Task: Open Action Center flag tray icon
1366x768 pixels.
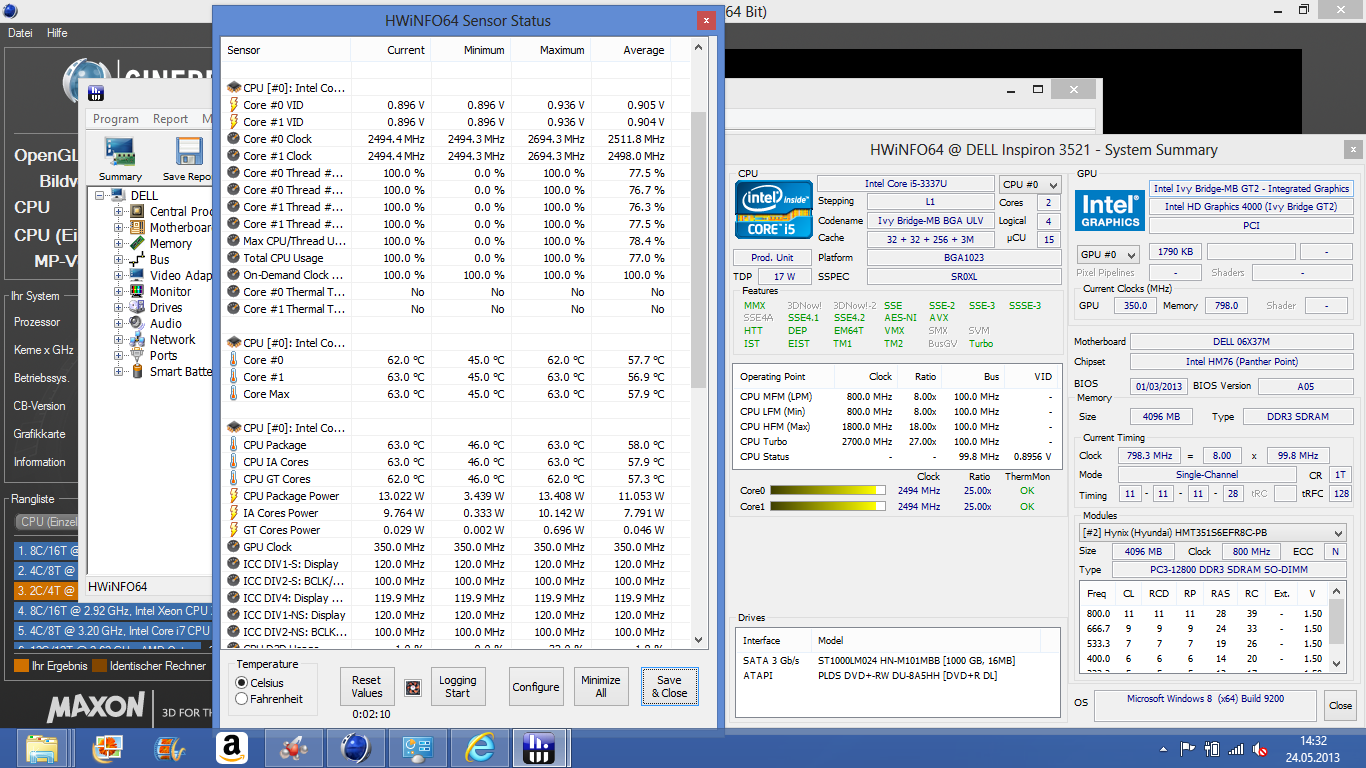Action: coord(1188,748)
